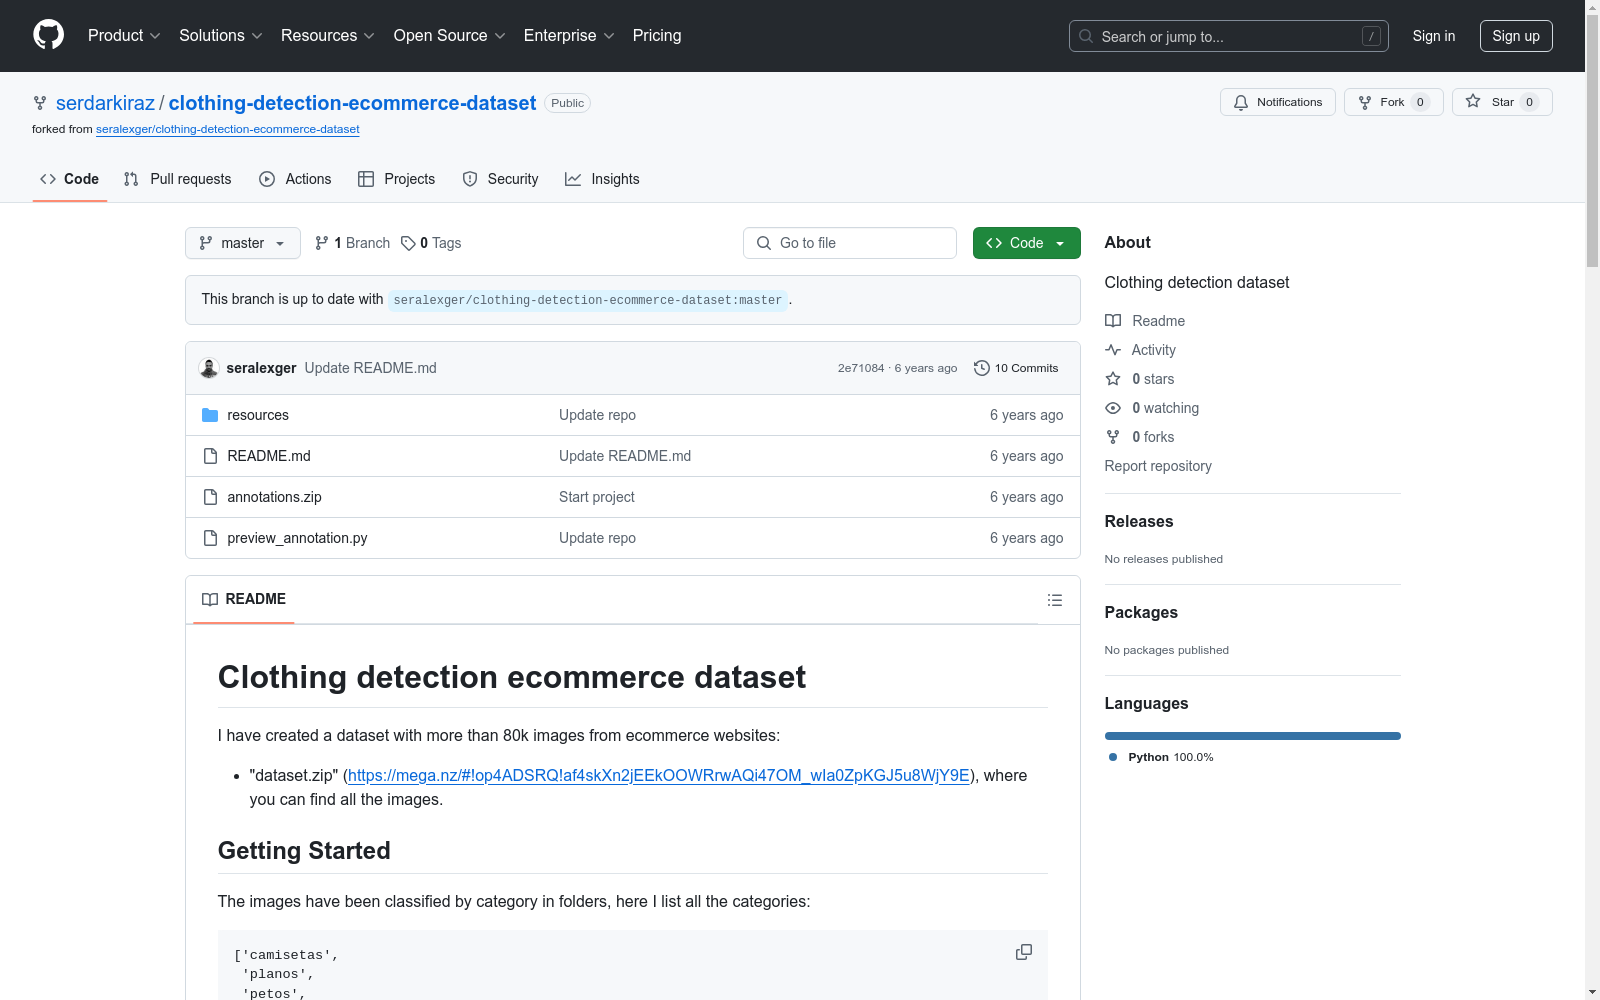
Task: Click the annotations.zip file icon
Action: 210,497
